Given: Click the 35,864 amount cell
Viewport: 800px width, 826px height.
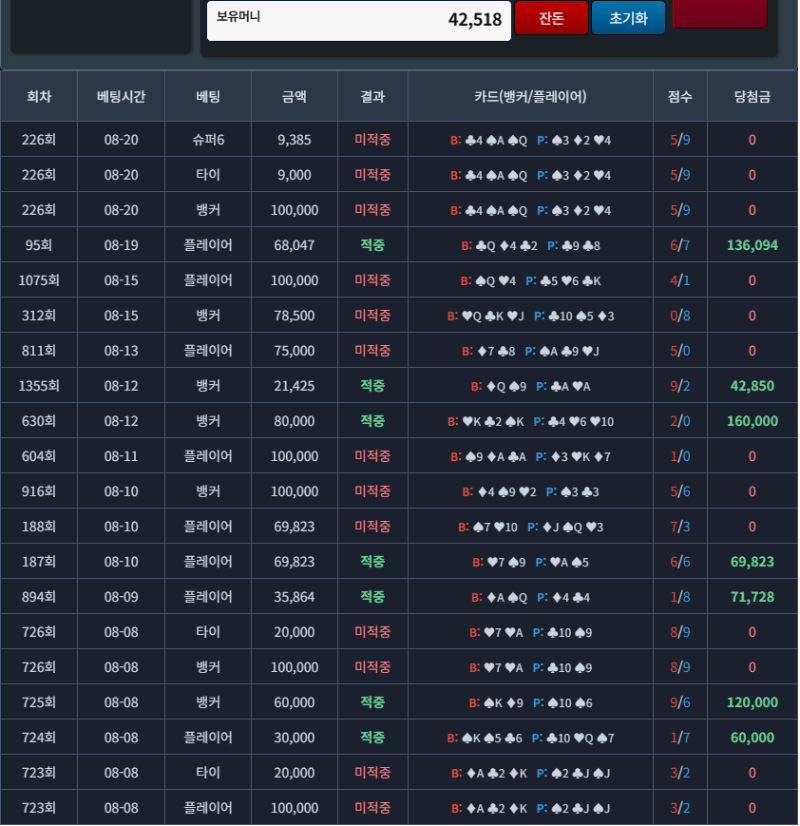Looking at the screenshot, I should pyautogui.click(x=294, y=597).
